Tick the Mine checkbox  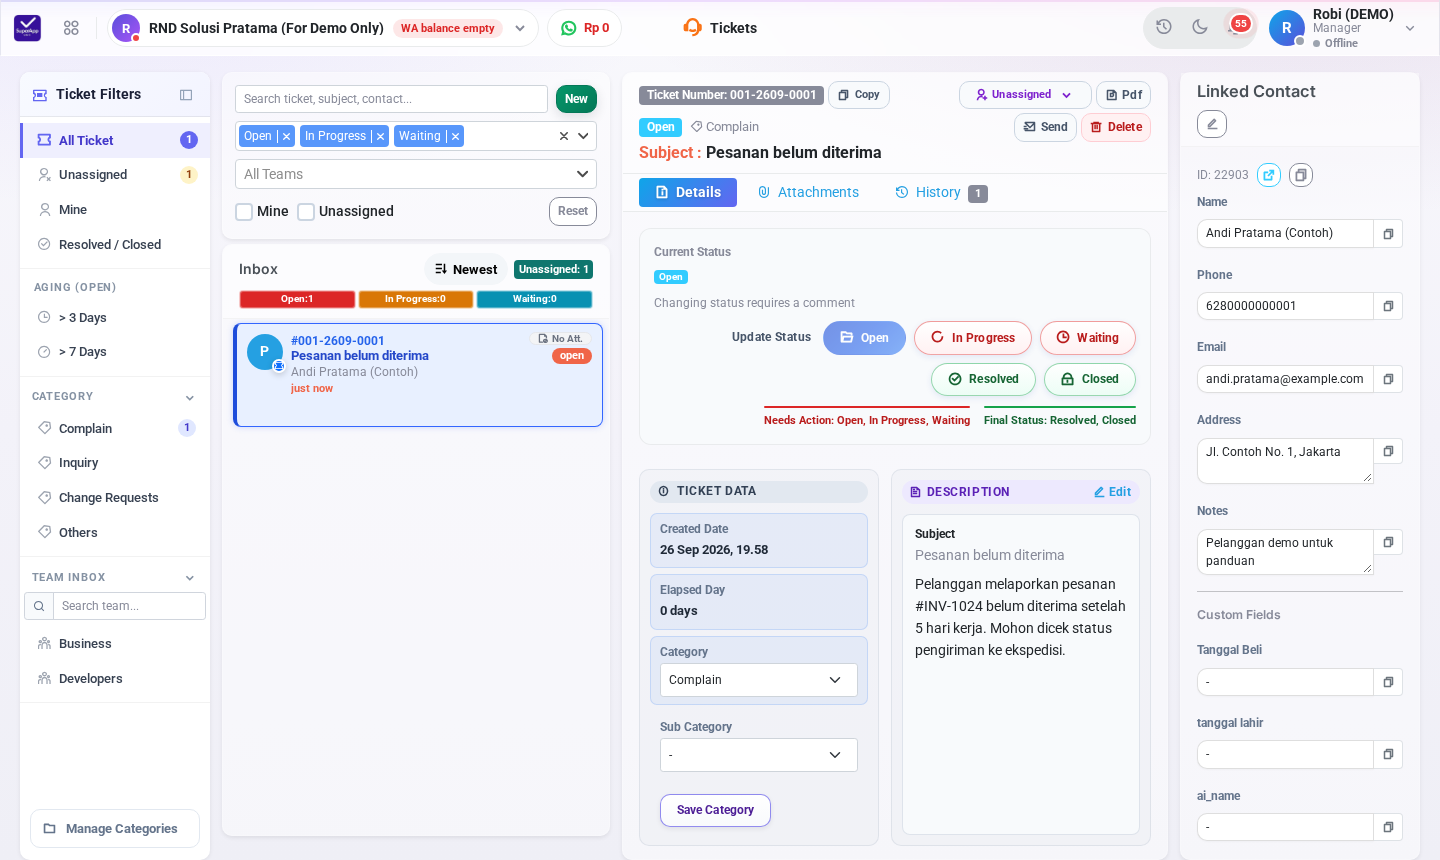tap(244, 212)
